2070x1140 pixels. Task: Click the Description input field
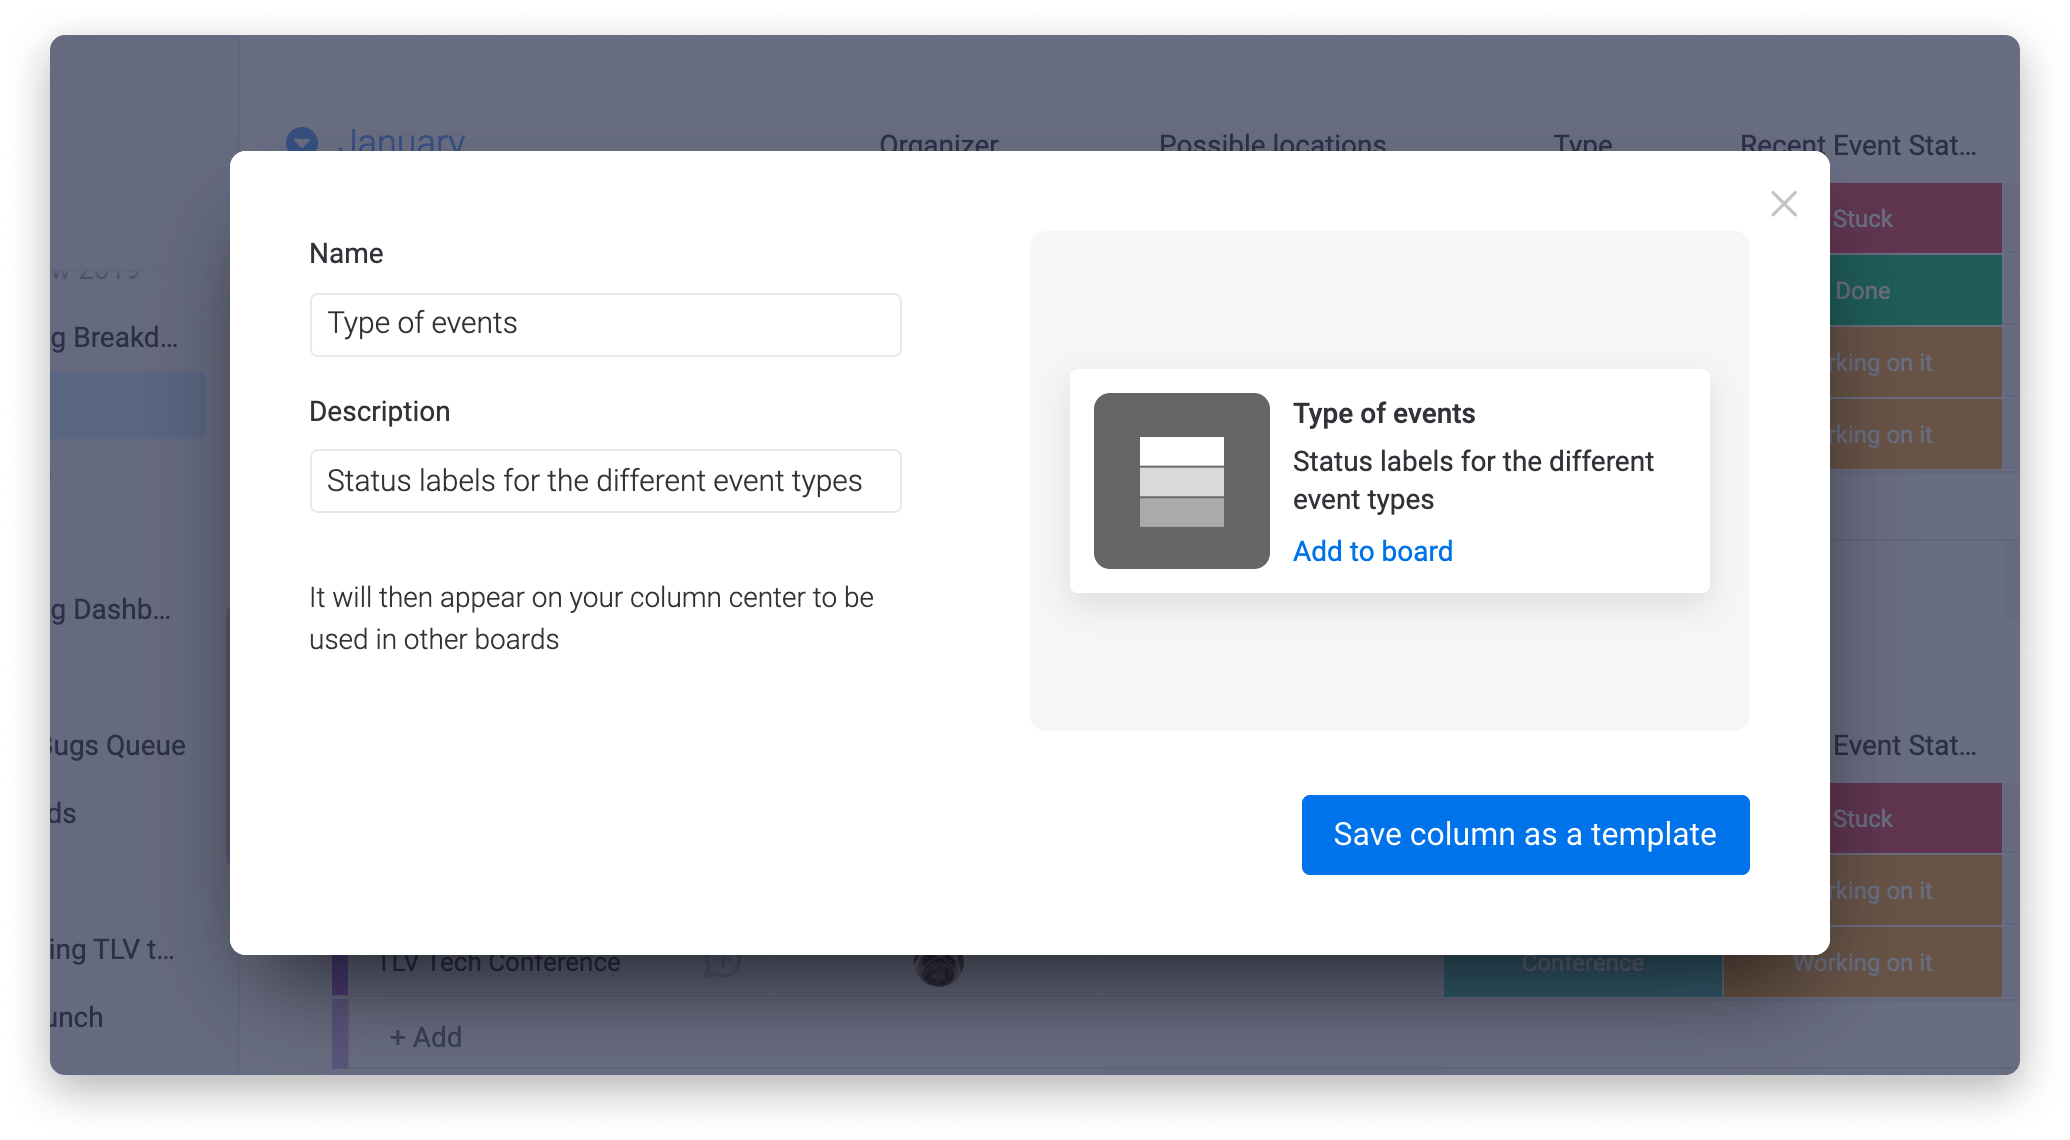pos(605,481)
